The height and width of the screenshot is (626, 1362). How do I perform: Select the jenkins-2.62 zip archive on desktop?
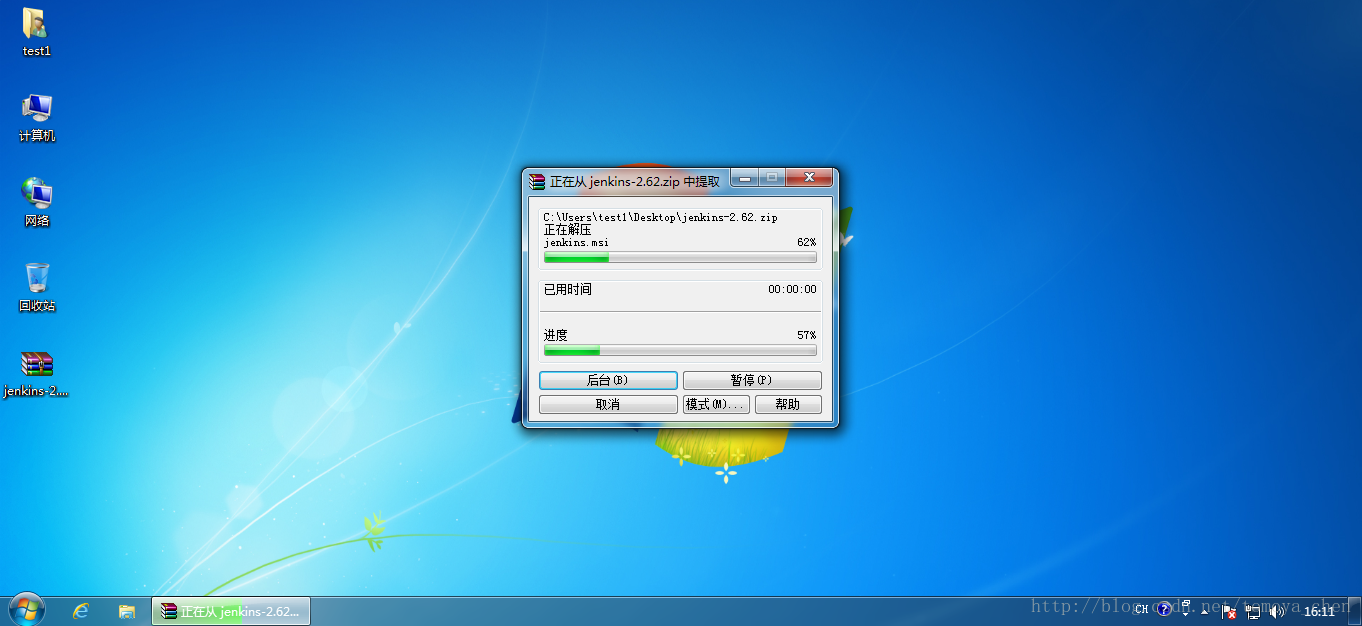click(x=37, y=374)
